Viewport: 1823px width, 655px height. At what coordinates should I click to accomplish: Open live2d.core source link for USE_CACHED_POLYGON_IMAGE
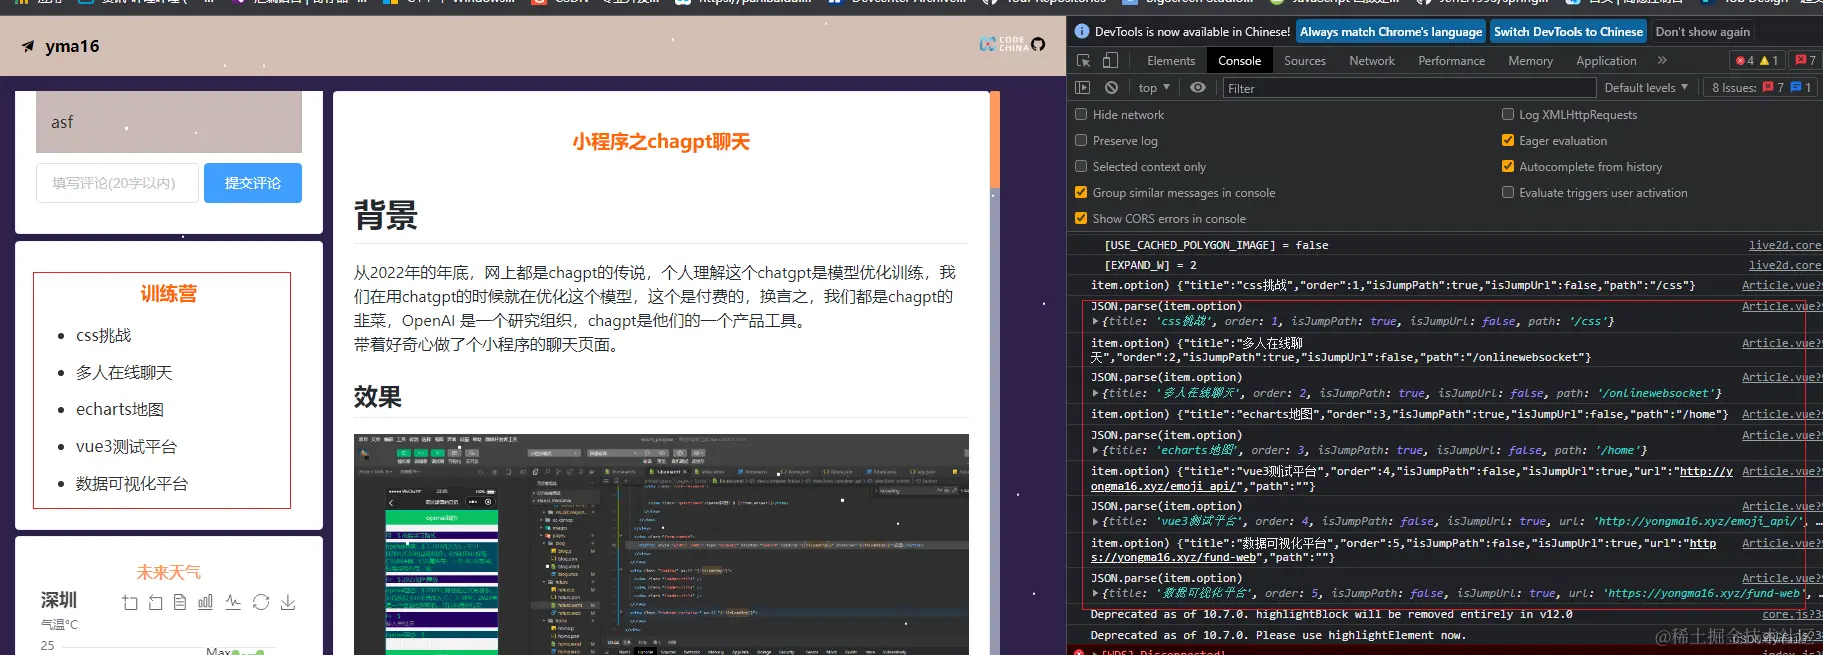[1784, 245]
